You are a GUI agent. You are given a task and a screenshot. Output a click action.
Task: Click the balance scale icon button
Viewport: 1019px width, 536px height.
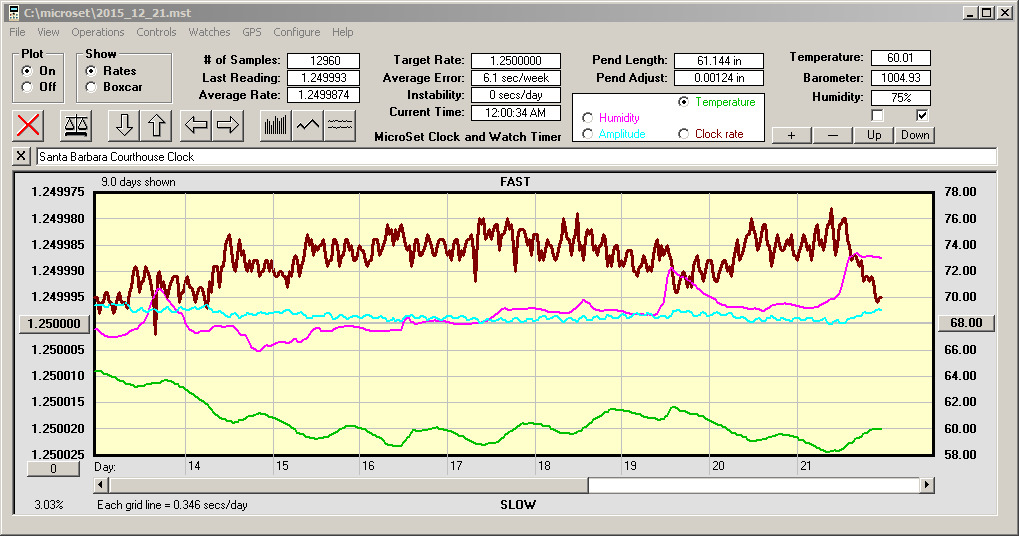[x=76, y=125]
